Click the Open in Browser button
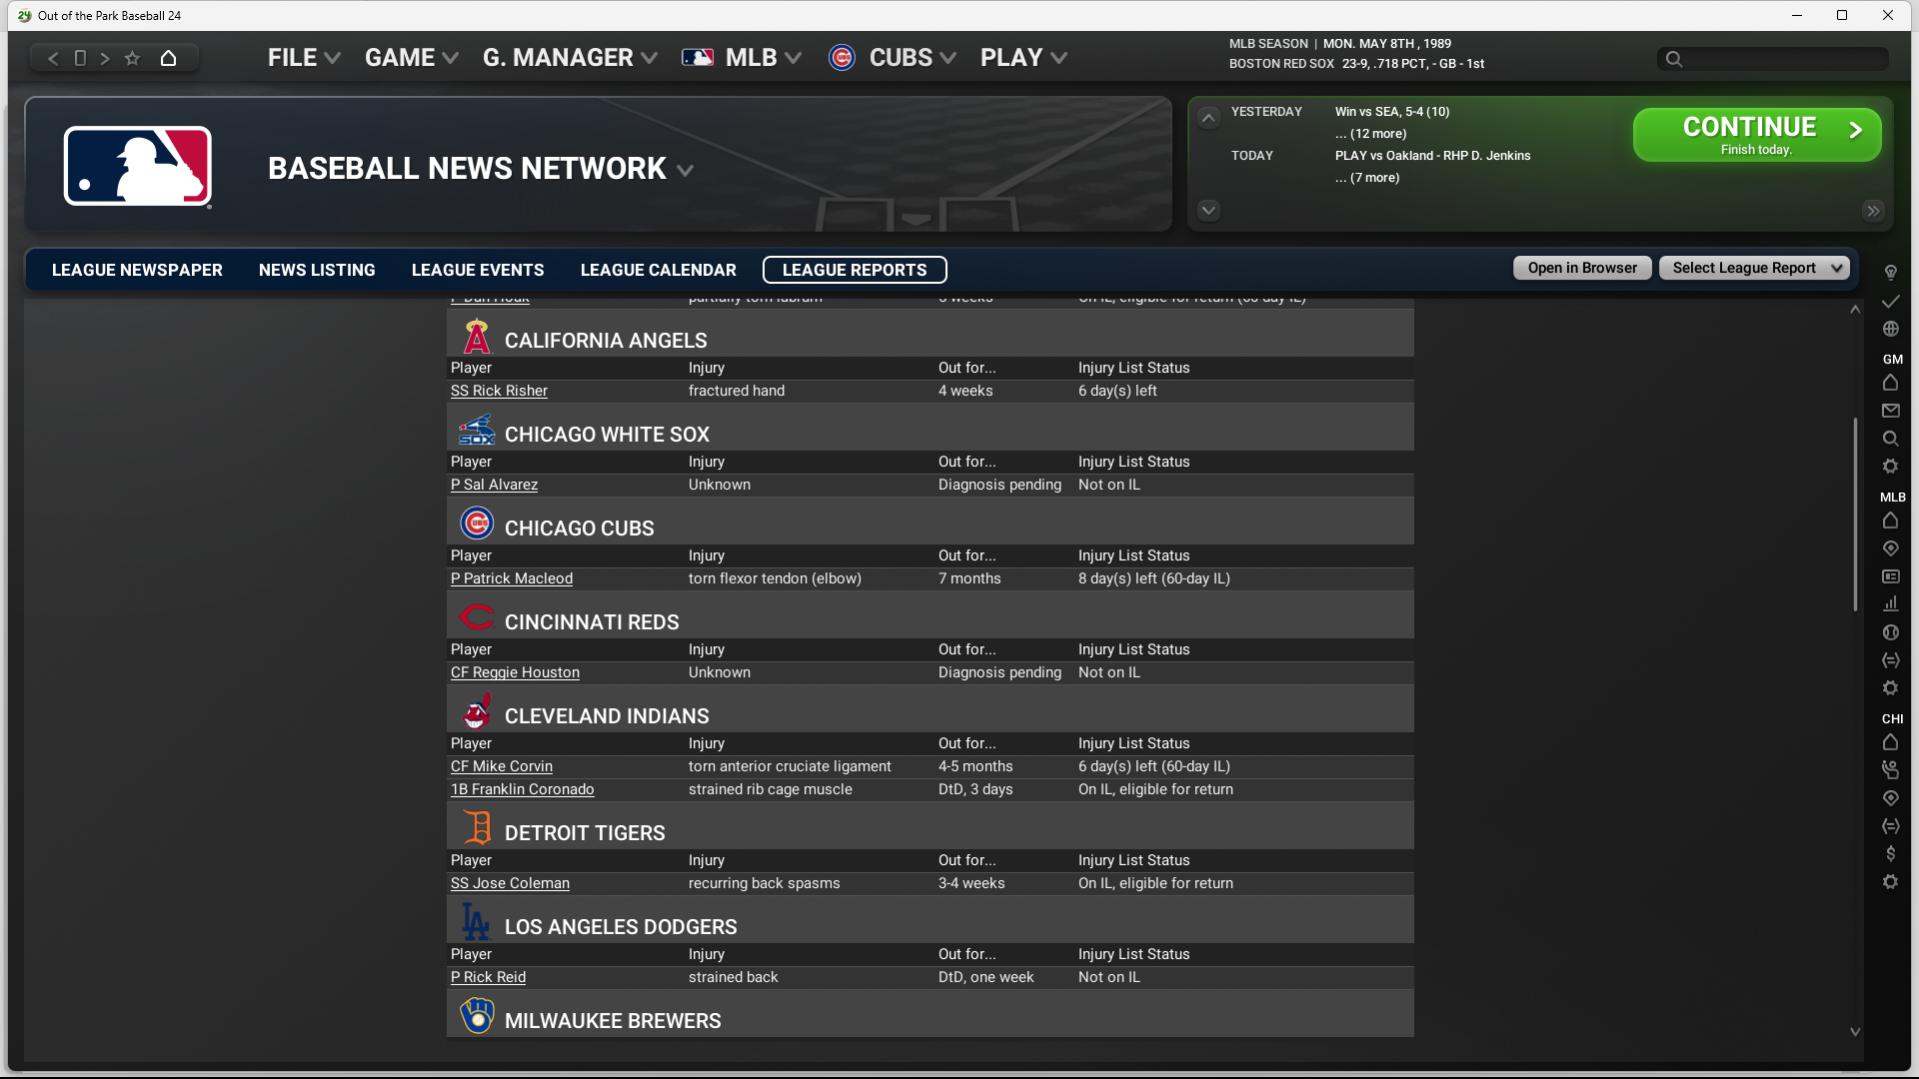This screenshot has width=1919, height=1079. tap(1581, 268)
